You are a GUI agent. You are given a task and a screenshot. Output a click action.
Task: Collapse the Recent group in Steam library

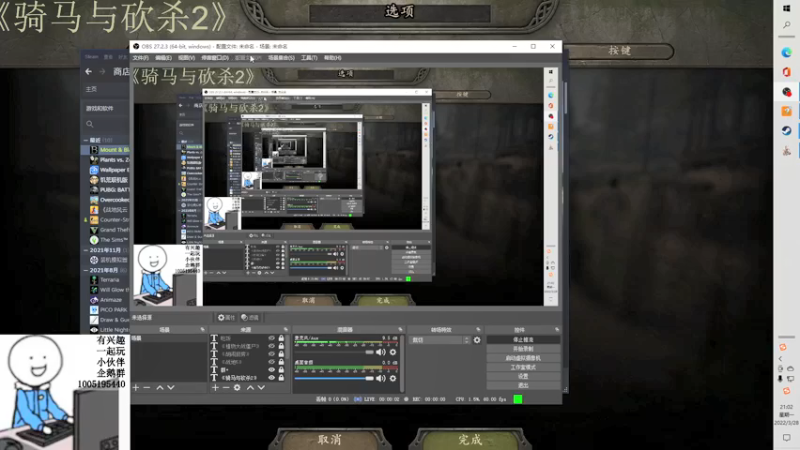point(86,140)
